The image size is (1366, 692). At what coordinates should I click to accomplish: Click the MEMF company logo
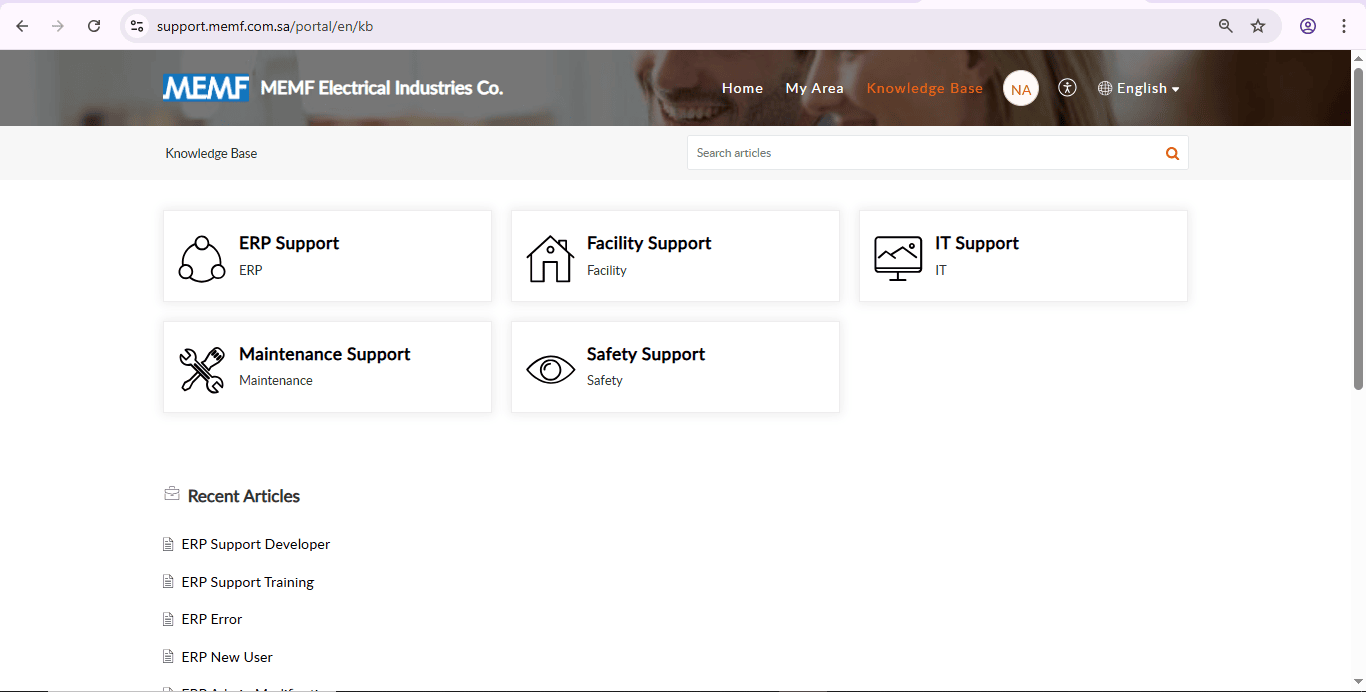pos(206,88)
